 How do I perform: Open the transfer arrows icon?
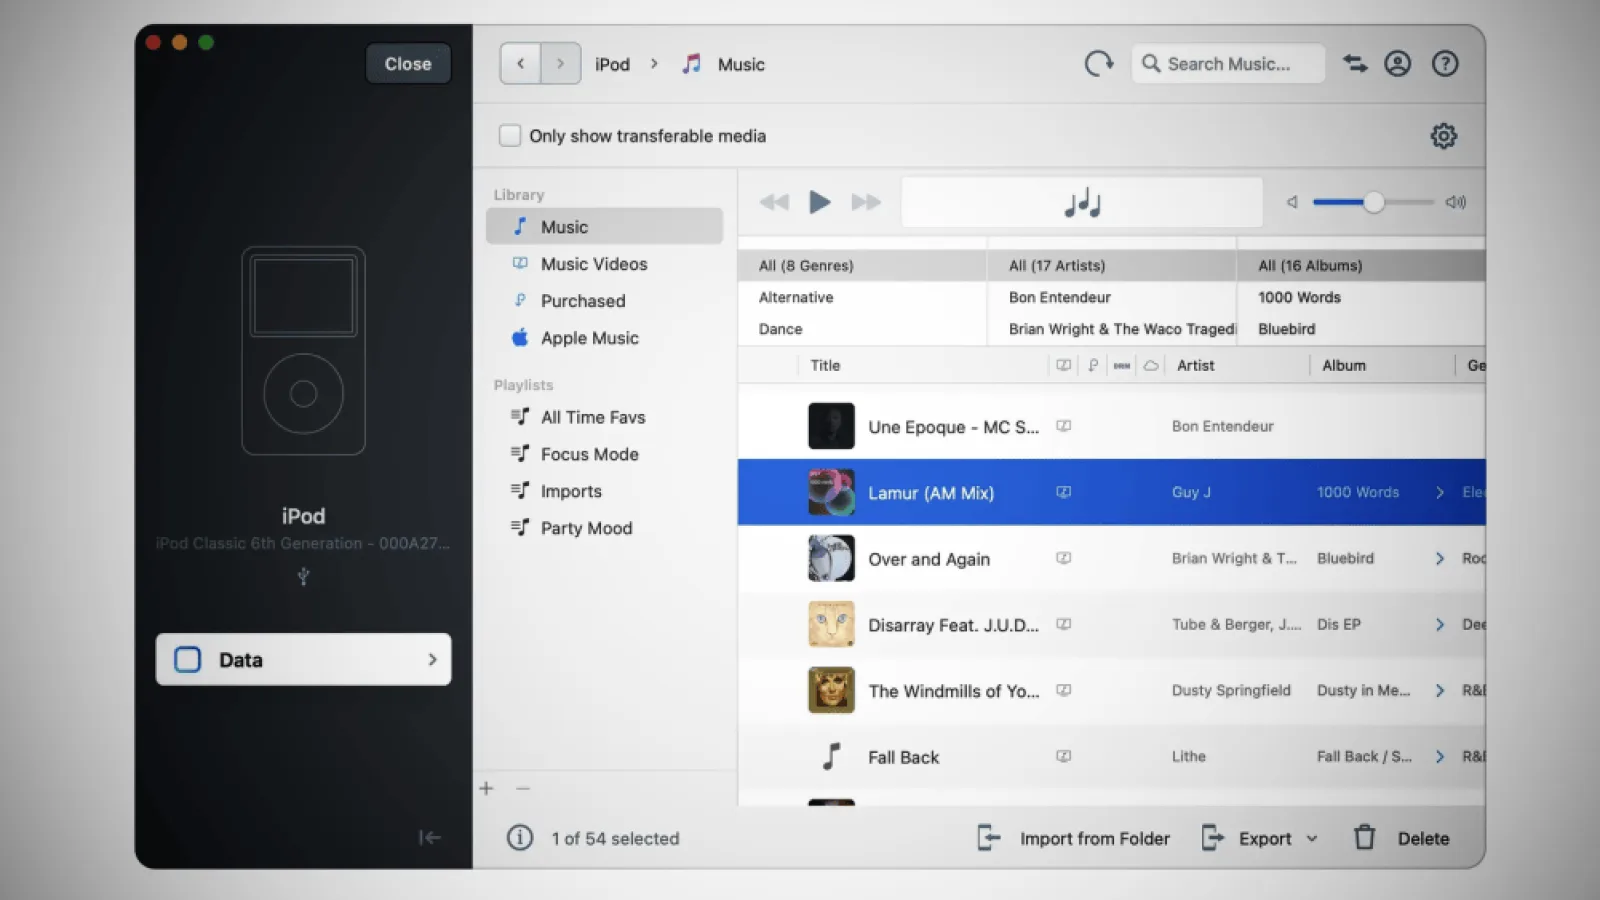(x=1355, y=64)
